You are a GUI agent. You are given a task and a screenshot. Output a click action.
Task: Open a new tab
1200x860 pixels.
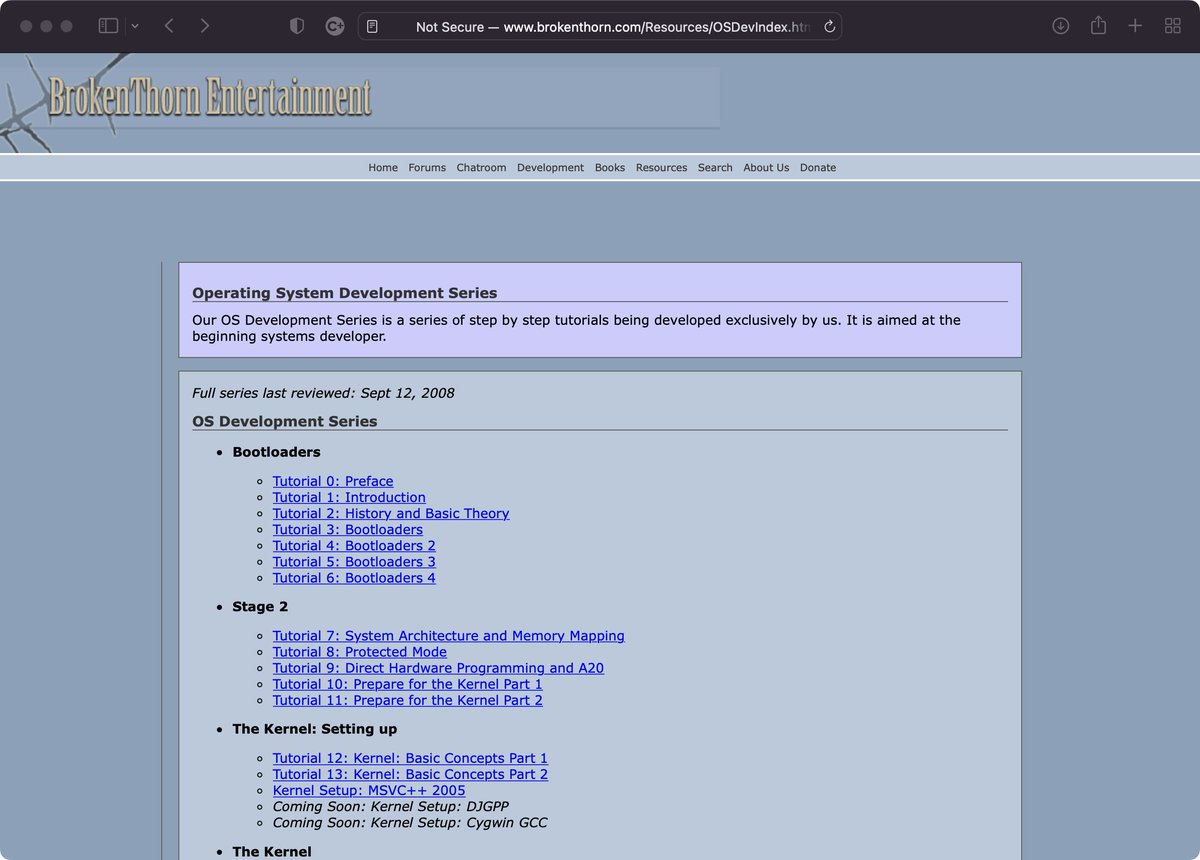pos(1135,26)
